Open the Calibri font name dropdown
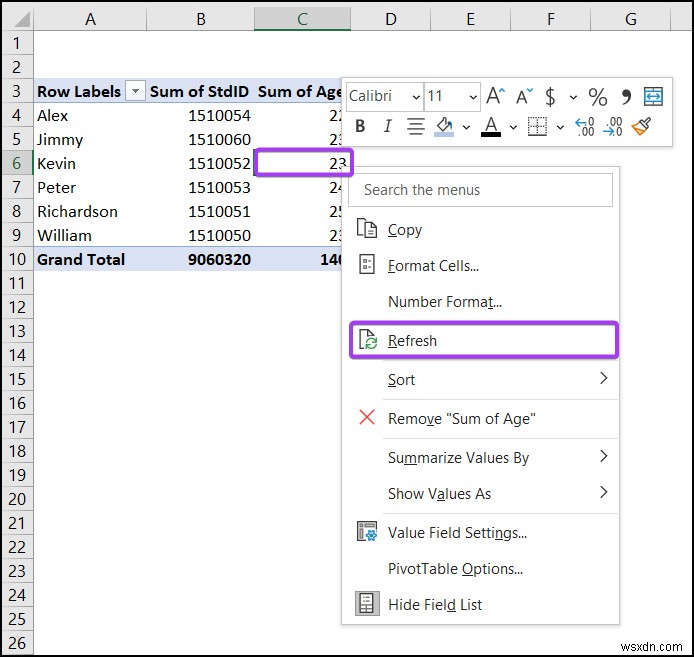This screenshot has width=694, height=657. click(415, 97)
